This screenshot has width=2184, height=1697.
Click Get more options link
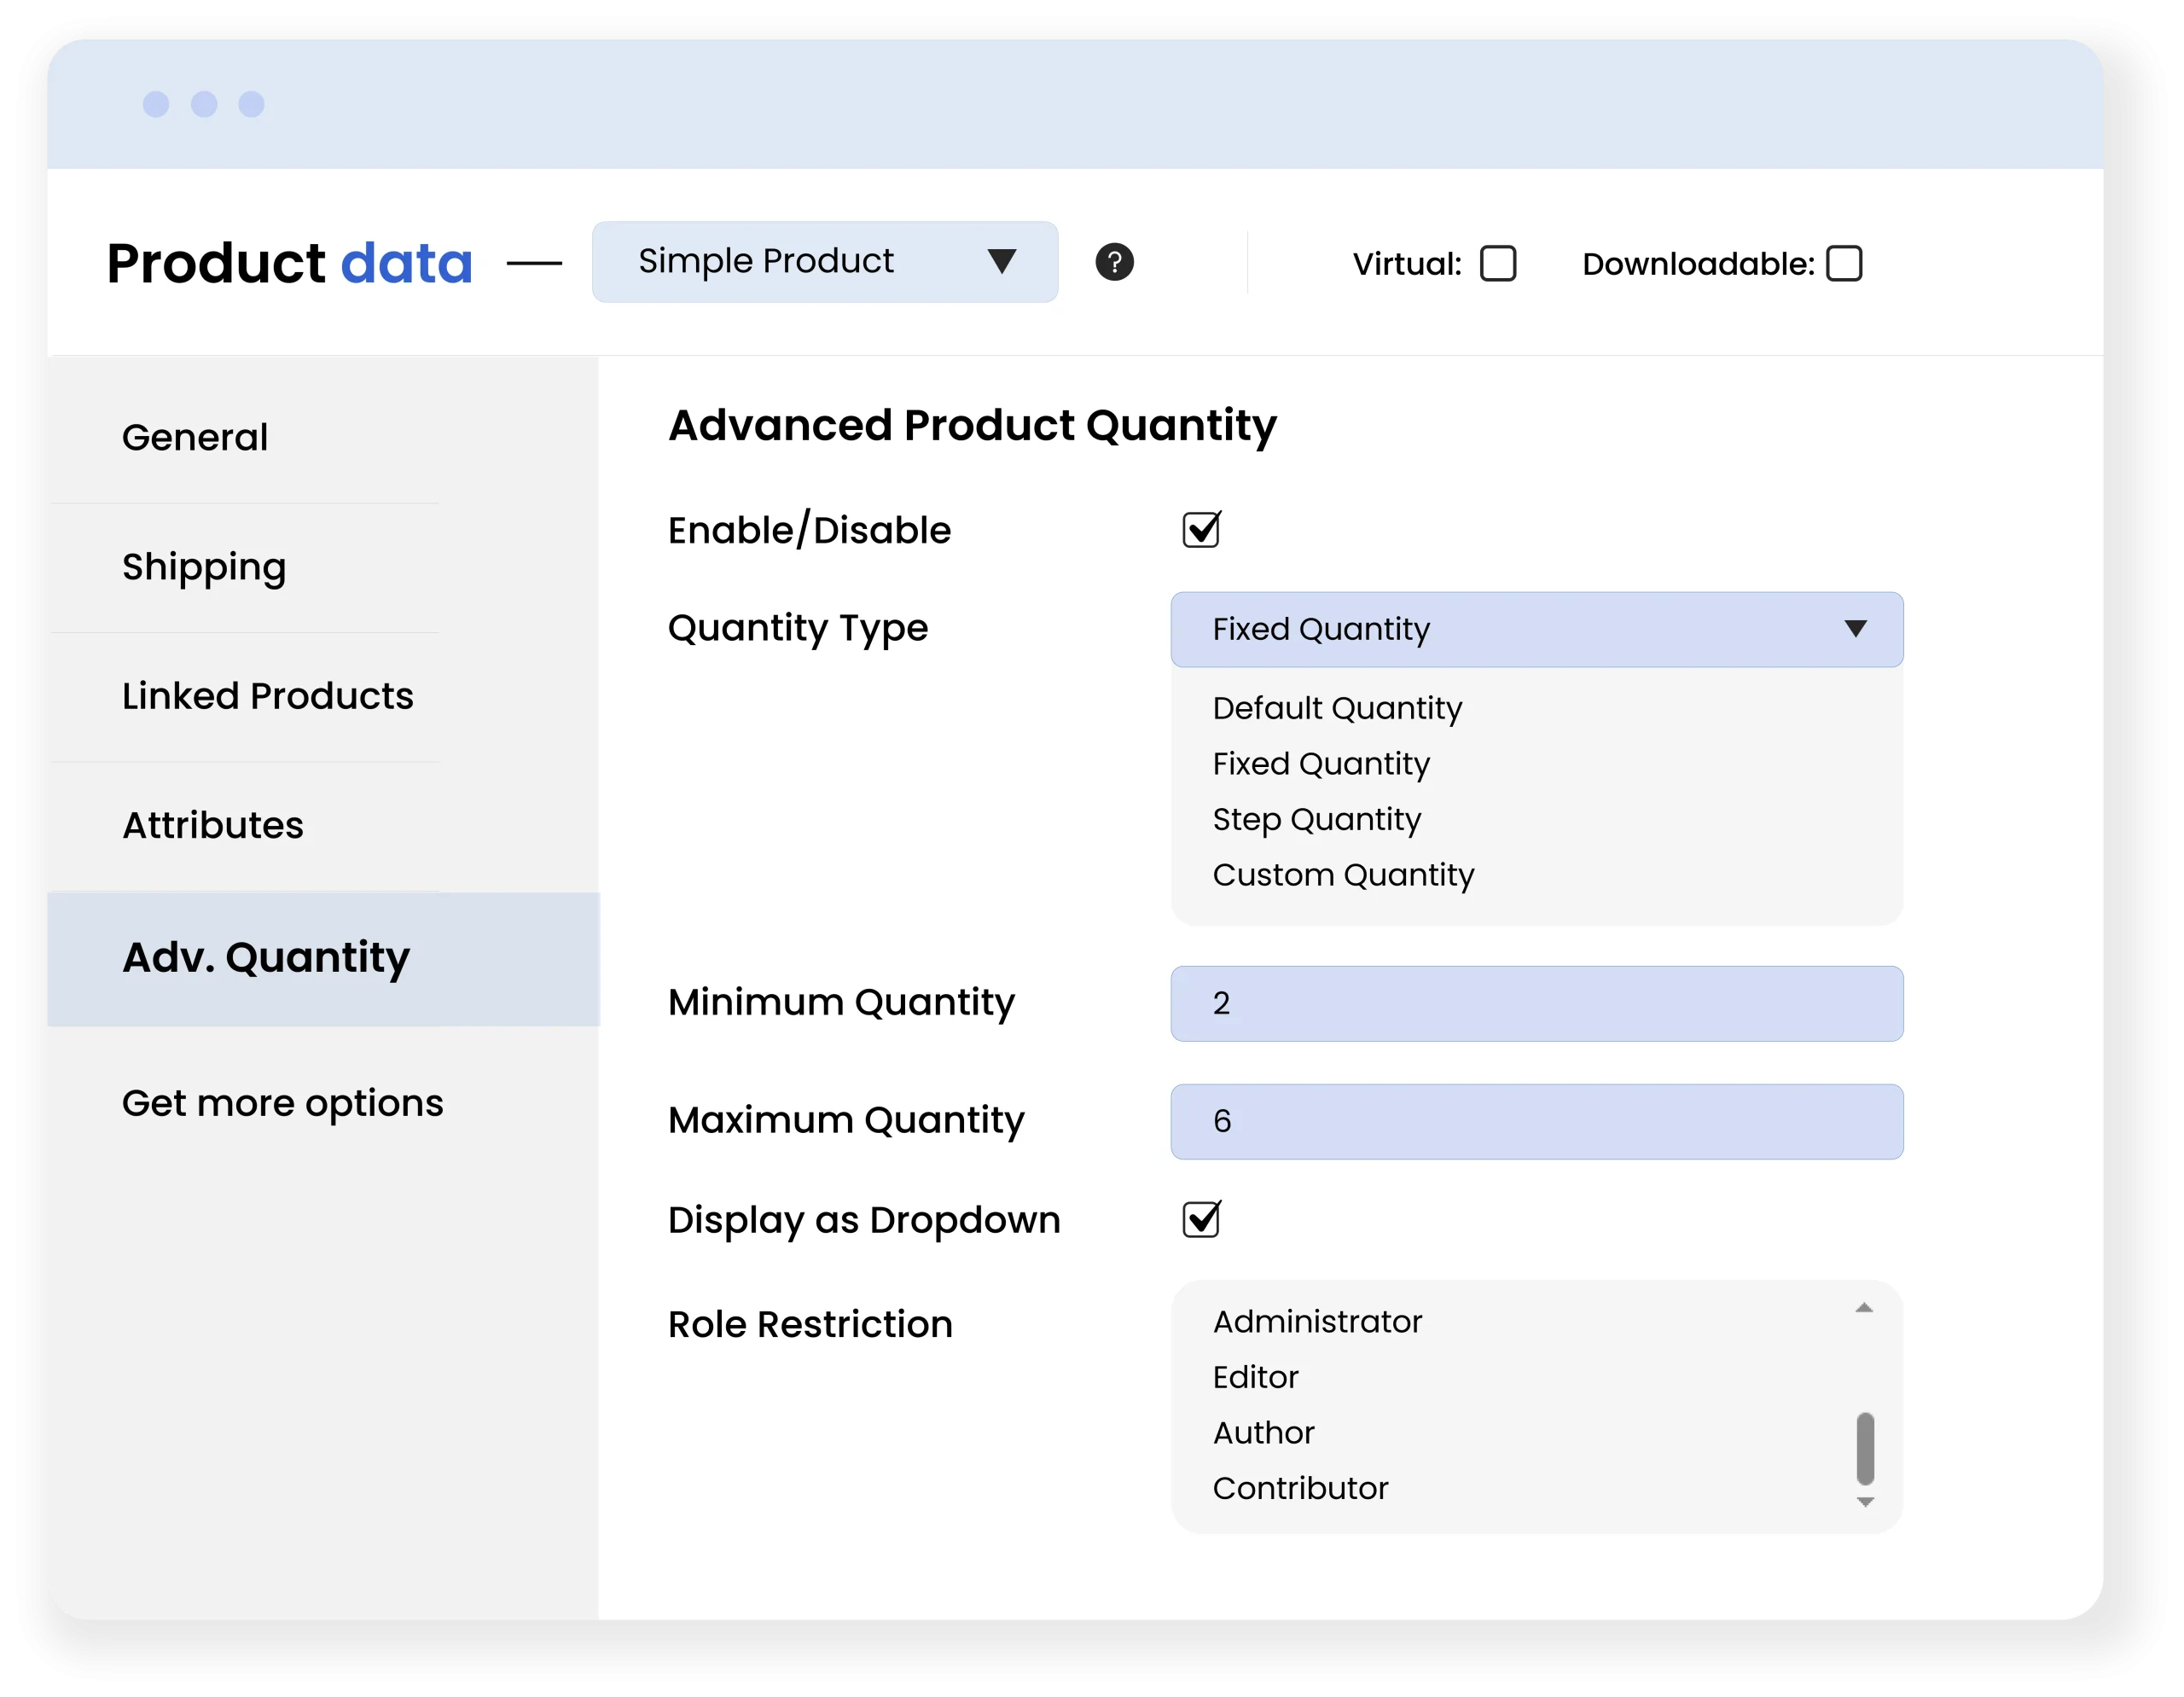point(282,1103)
